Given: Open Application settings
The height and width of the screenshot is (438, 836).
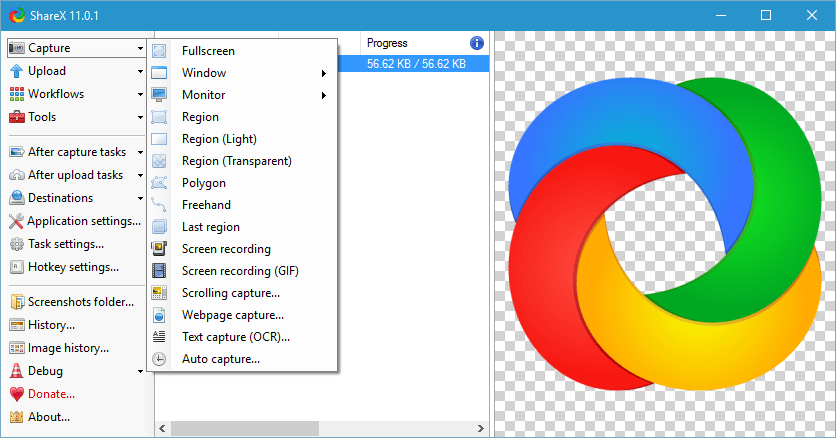Looking at the screenshot, I should tap(76, 221).
